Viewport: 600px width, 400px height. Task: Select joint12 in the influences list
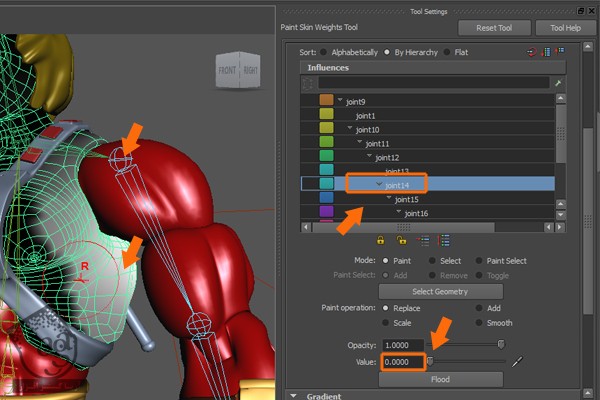387,158
